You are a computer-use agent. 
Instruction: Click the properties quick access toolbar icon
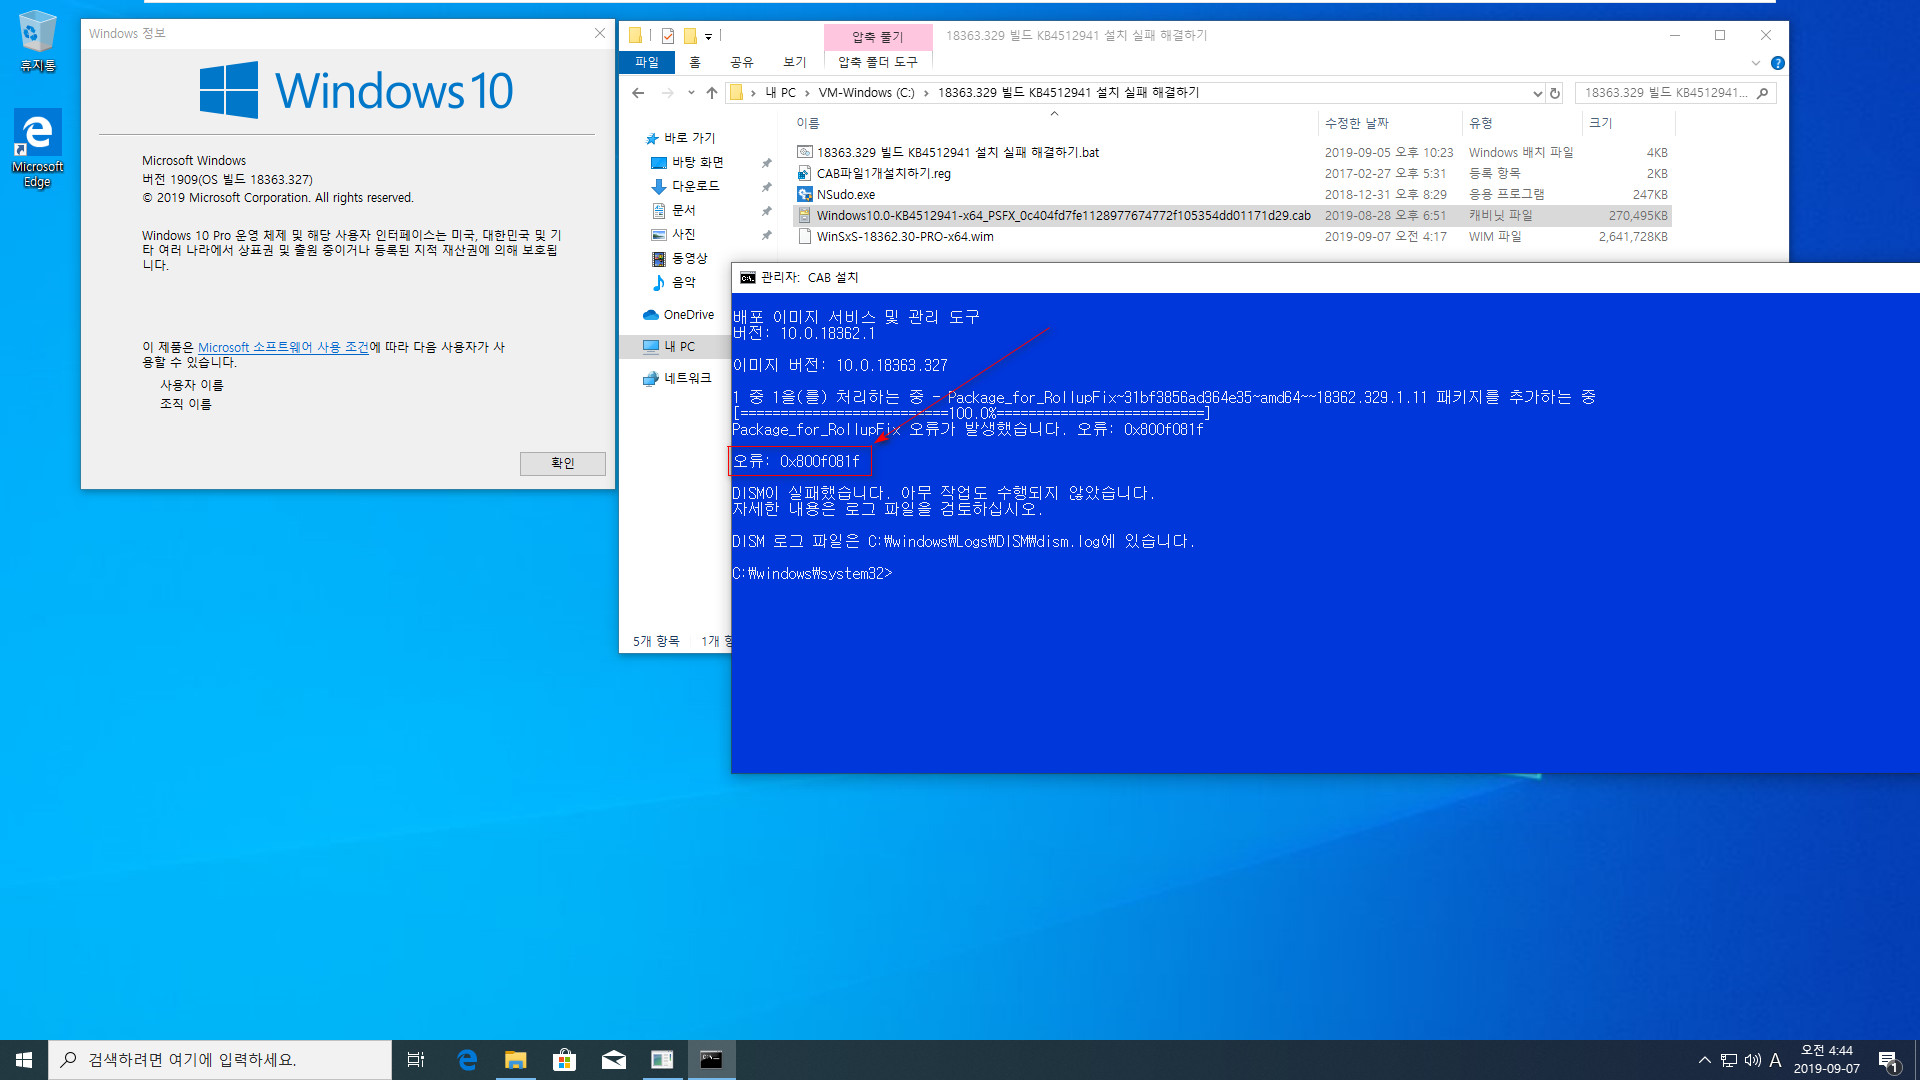(x=667, y=36)
